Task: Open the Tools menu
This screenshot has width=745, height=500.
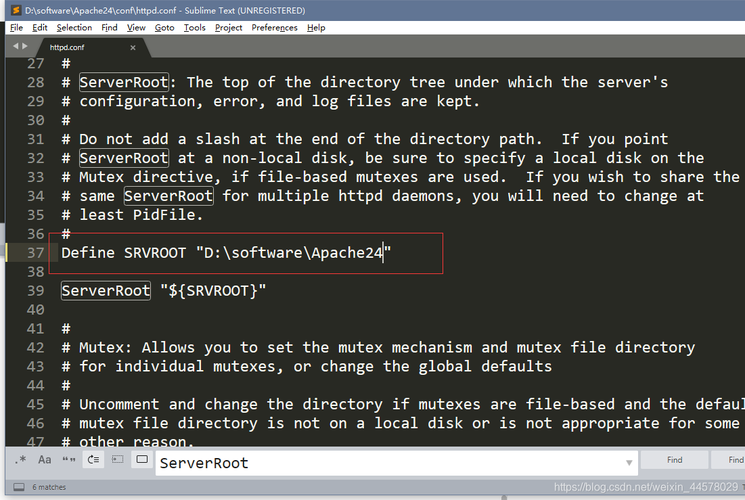Action: pos(194,28)
